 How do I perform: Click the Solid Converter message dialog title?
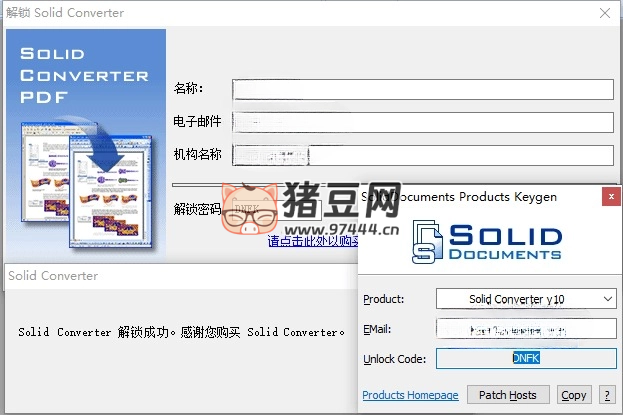[53, 275]
